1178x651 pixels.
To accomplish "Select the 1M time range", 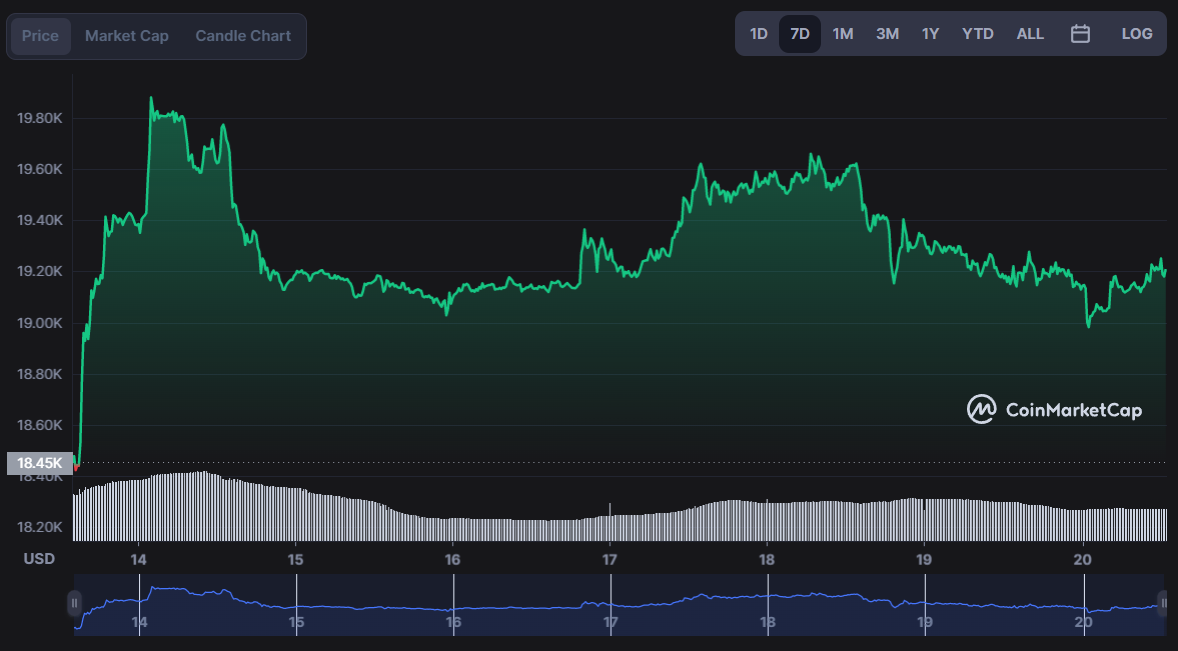I will tap(843, 34).
